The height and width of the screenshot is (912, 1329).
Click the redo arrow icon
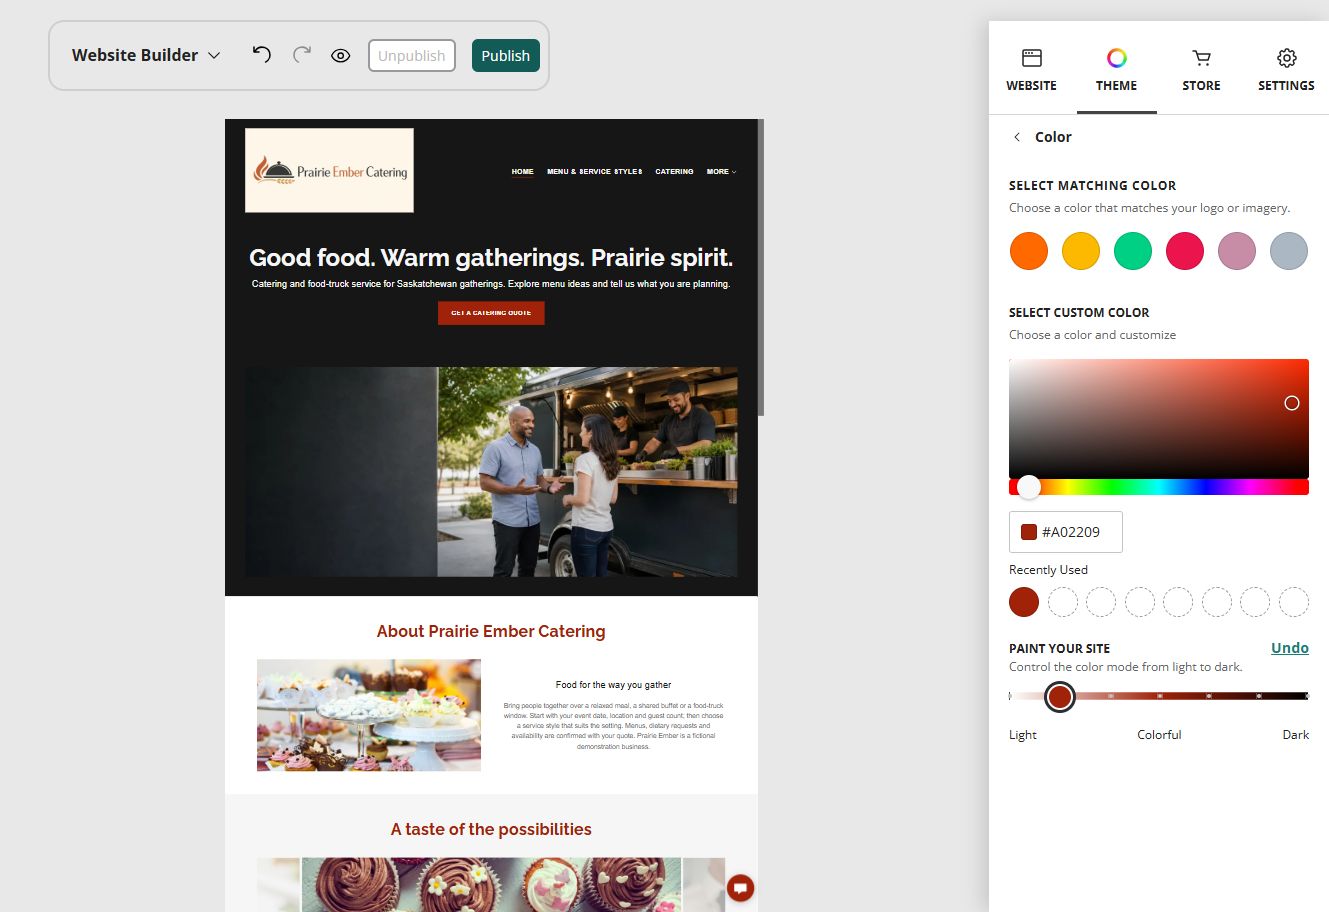pyautogui.click(x=301, y=55)
